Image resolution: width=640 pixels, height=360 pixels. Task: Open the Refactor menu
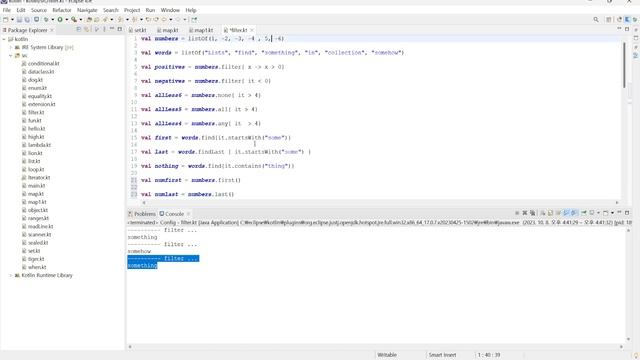[x=62, y=10]
